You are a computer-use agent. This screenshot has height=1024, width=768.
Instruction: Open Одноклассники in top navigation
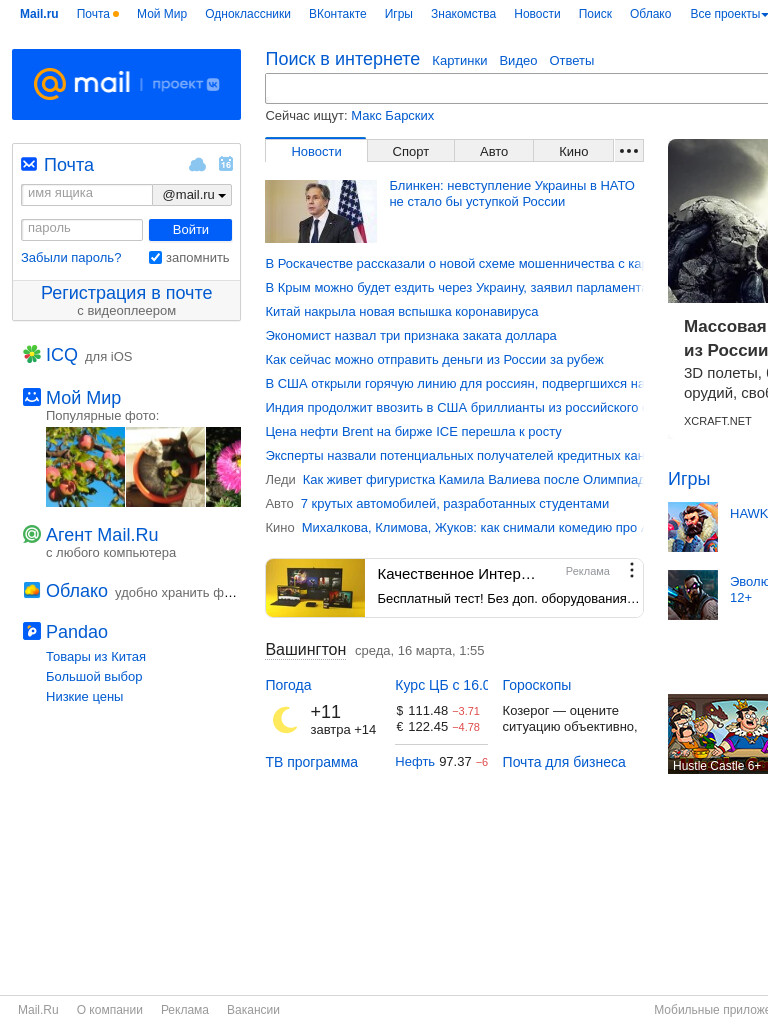coord(248,14)
